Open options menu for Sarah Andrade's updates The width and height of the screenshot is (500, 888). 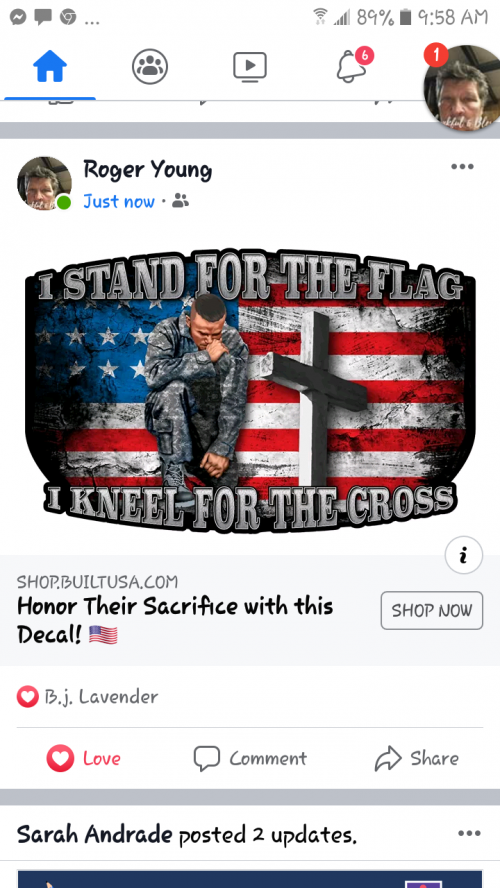tap(469, 833)
